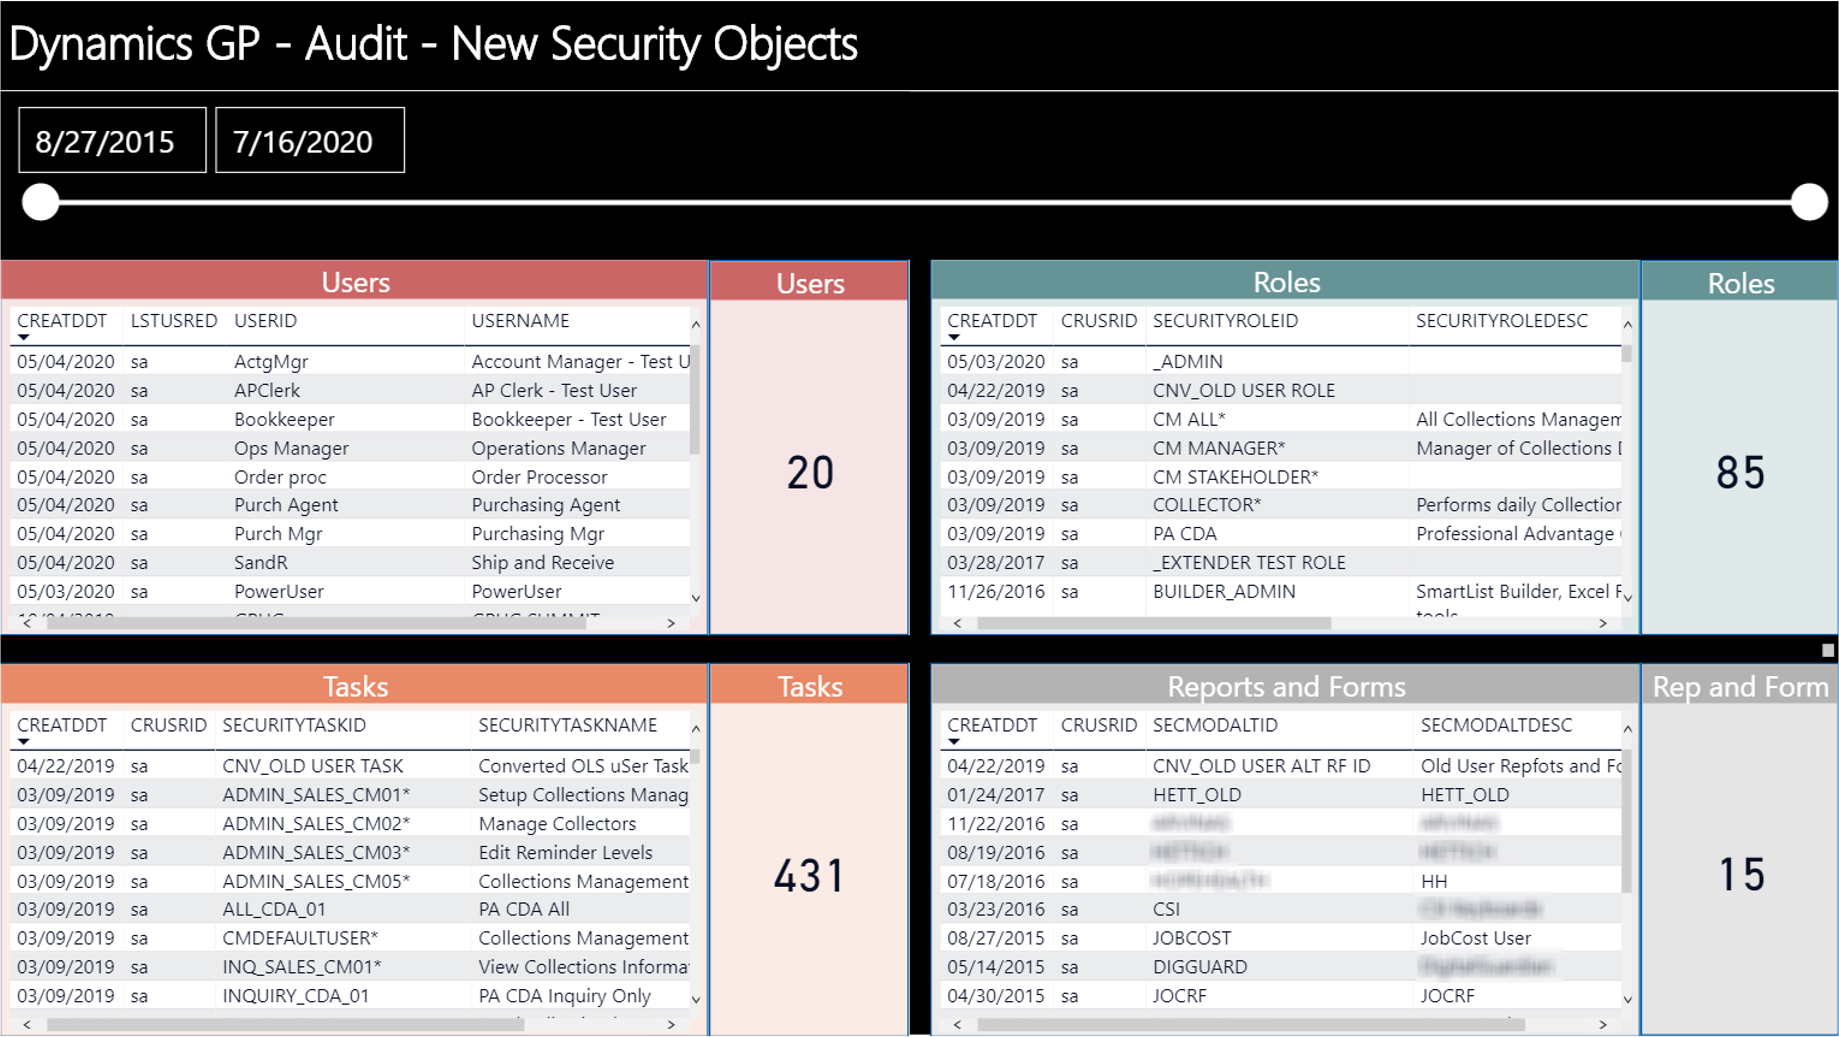Click the start date field showing 8/27/2015

[112, 141]
